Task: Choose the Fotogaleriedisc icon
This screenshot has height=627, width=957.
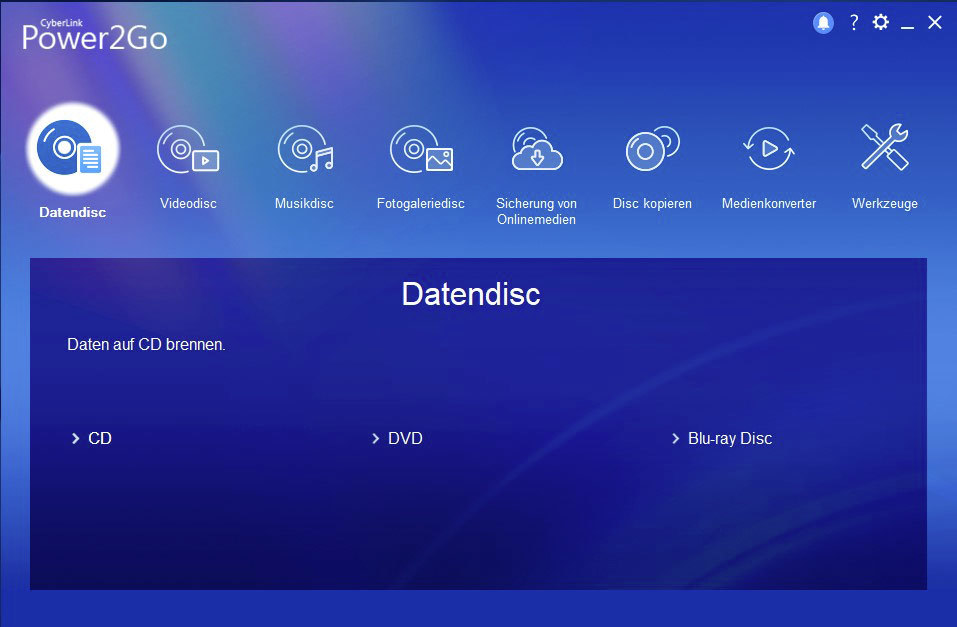Action: point(421,149)
